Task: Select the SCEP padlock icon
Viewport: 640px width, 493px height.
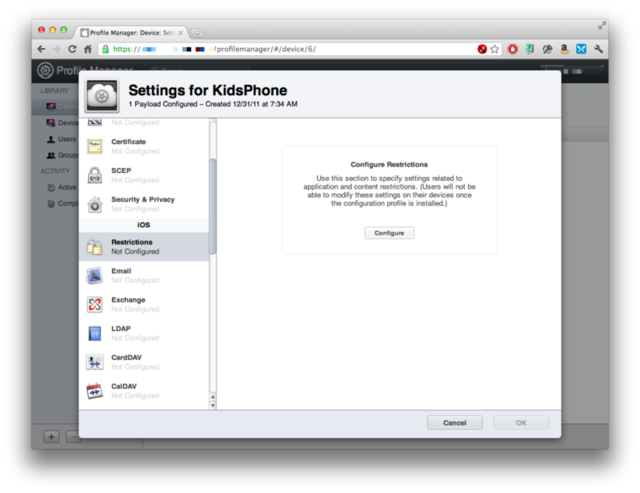Action: pyautogui.click(x=95, y=175)
